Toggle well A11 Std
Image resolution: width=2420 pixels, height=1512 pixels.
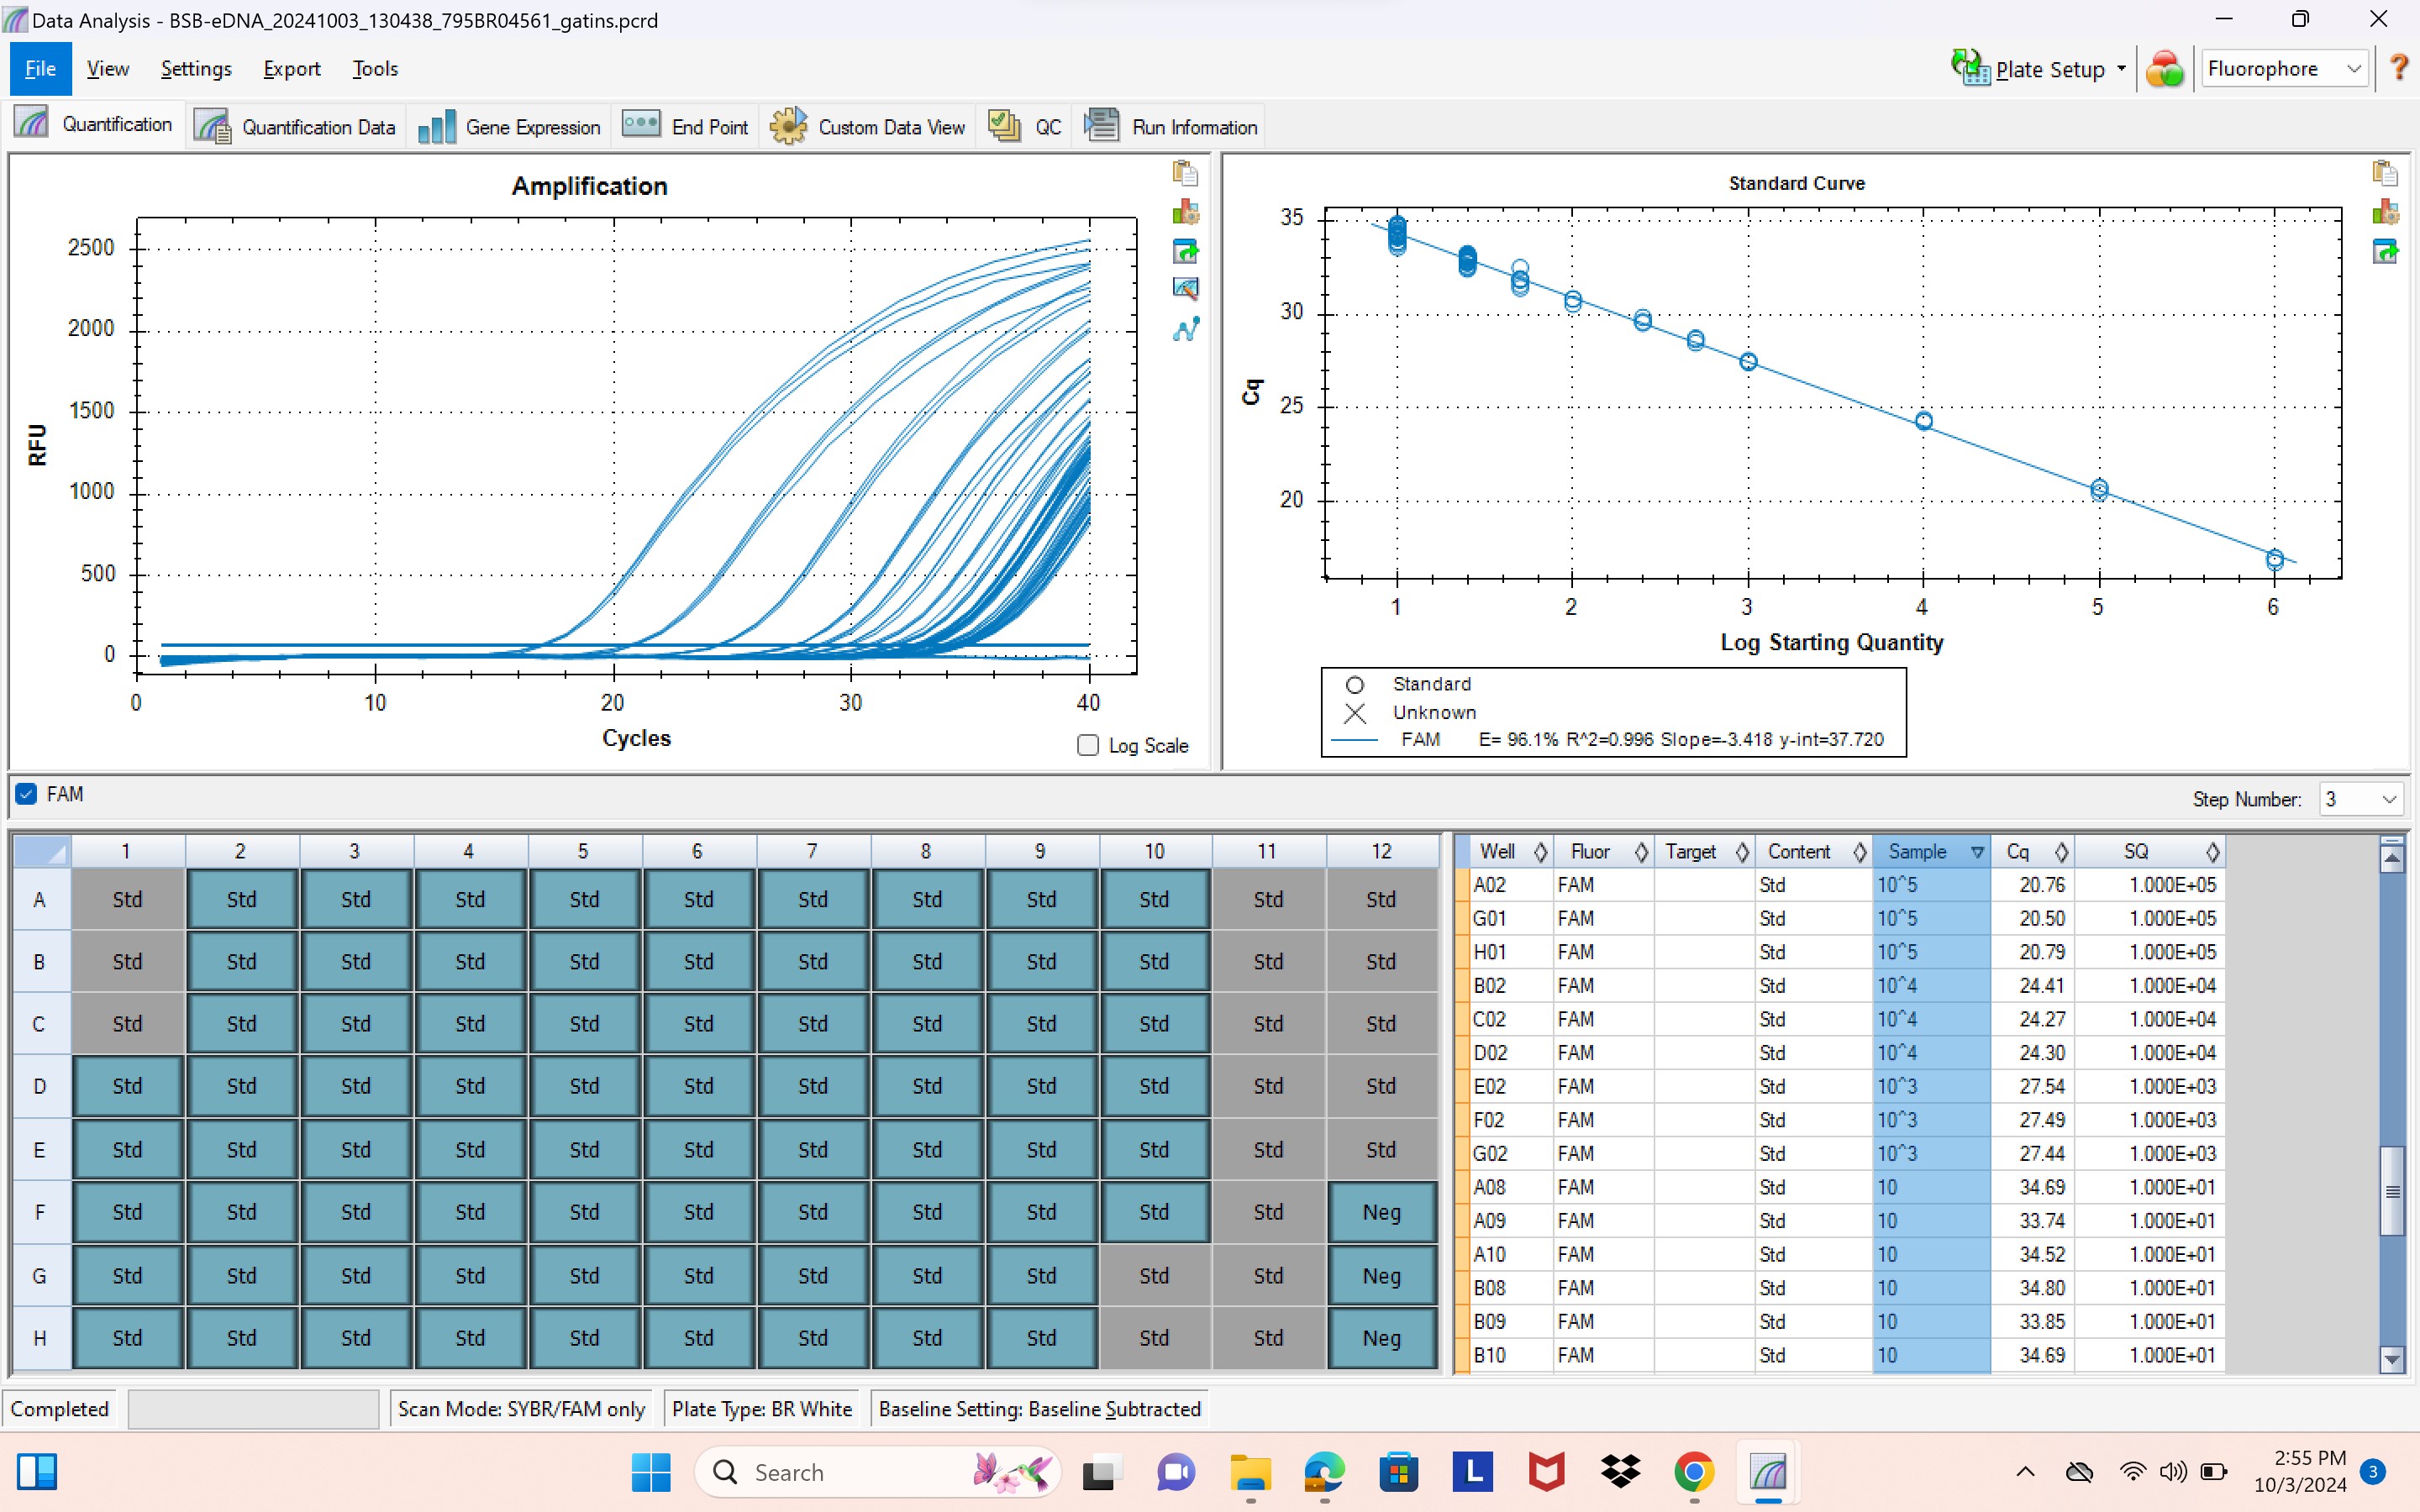coord(1268,899)
